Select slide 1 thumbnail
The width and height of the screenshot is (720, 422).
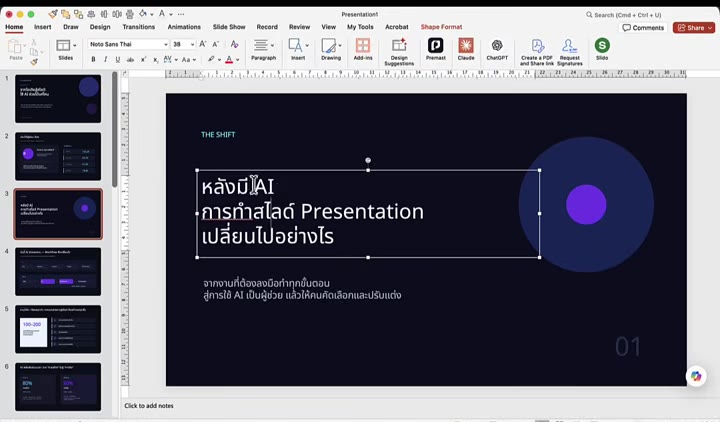[58, 99]
